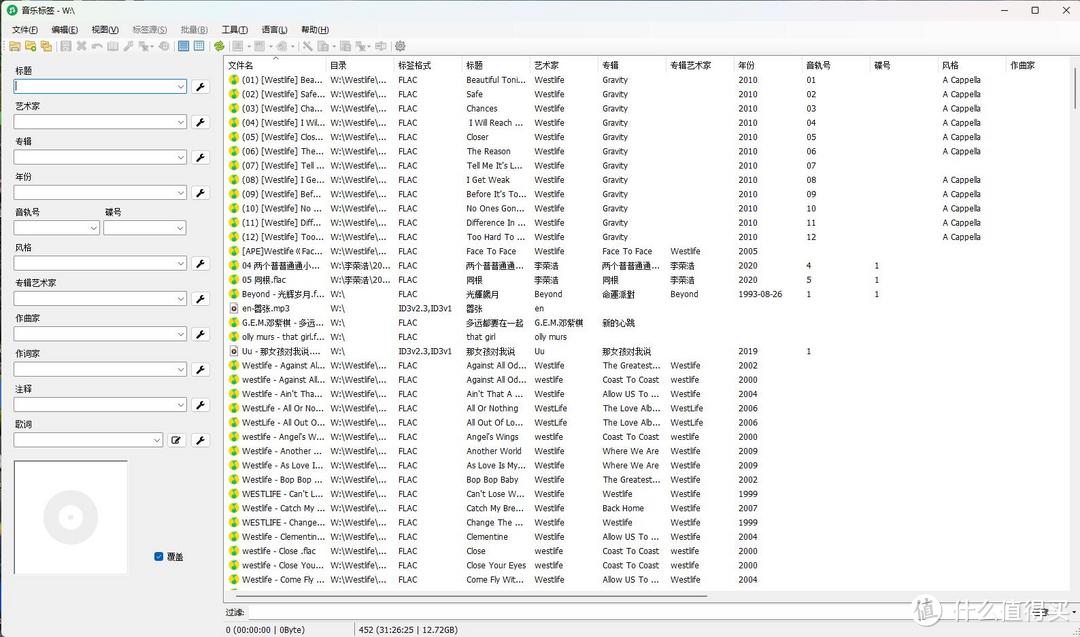This screenshot has height=637, width=1080.
Task: Click the edit lyrics icon beside 歌词
Action: pyautogui.click(x=176, y=440)
